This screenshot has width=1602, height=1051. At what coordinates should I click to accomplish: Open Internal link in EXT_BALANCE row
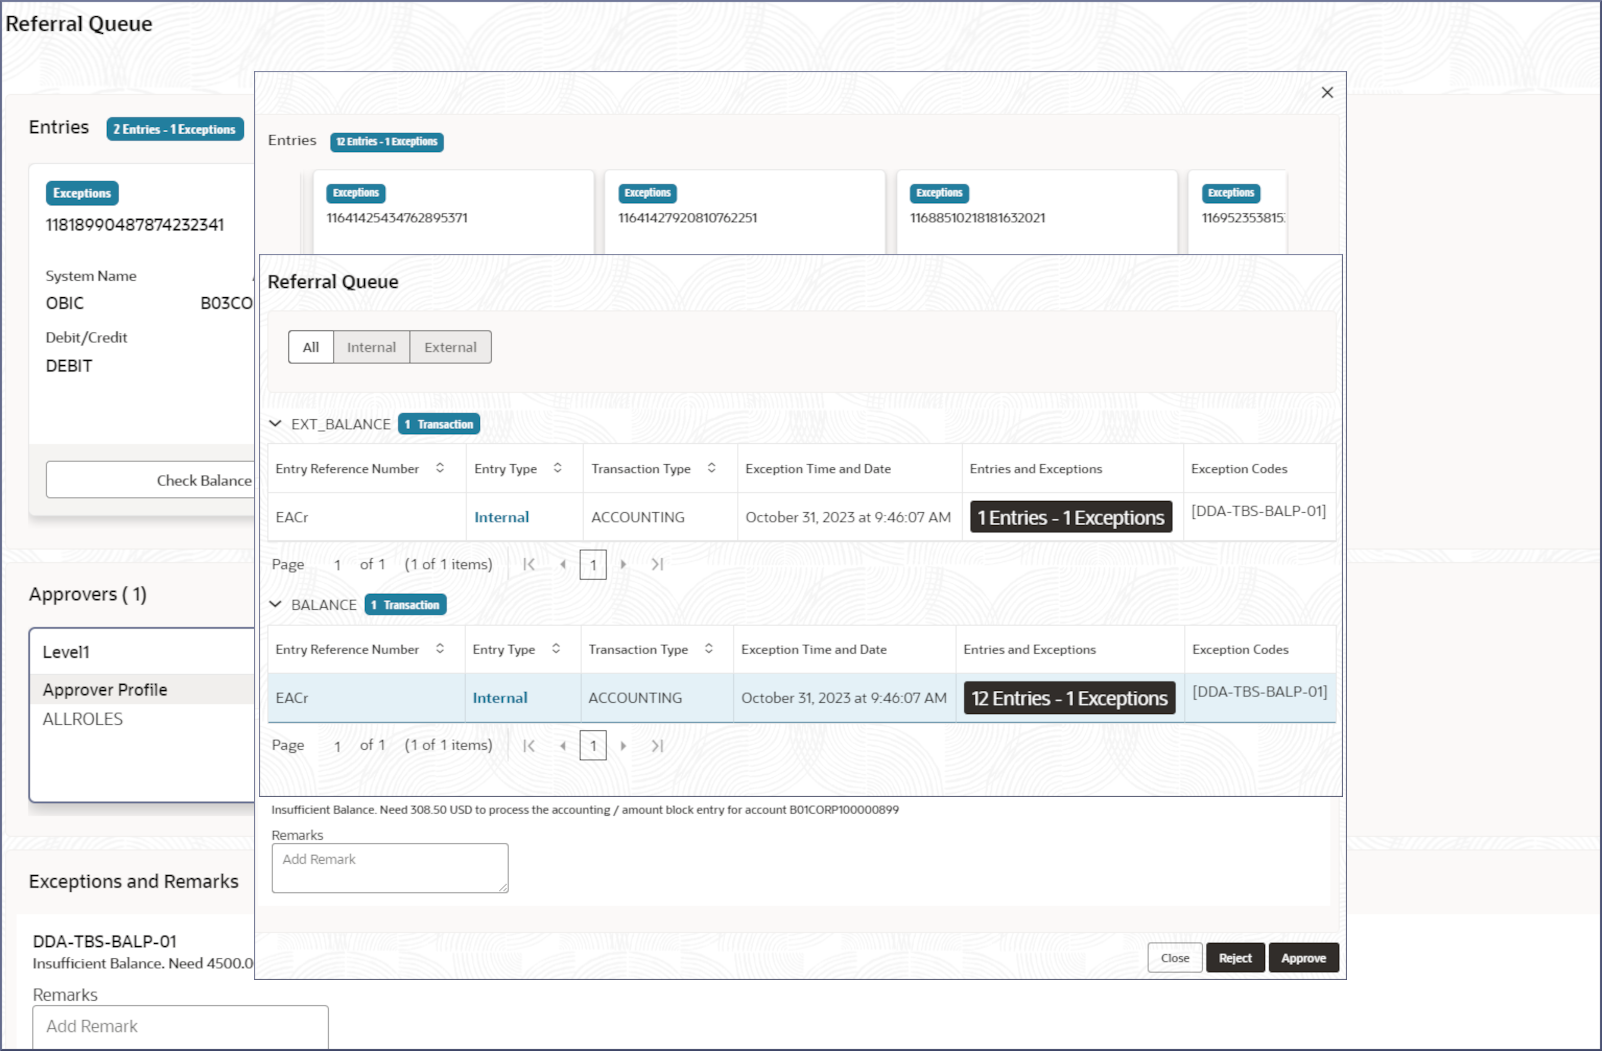[502, 517]
